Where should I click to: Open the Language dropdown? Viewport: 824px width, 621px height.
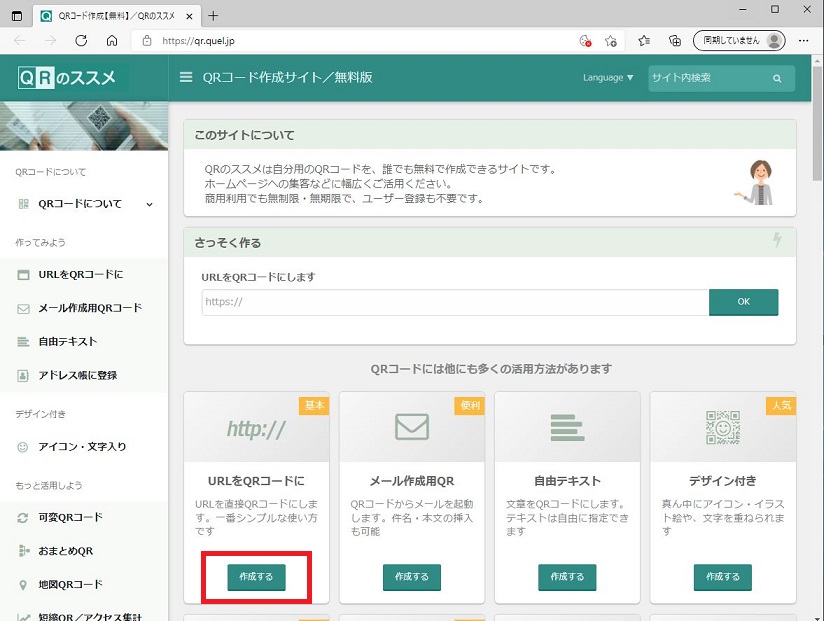(608, 78)
